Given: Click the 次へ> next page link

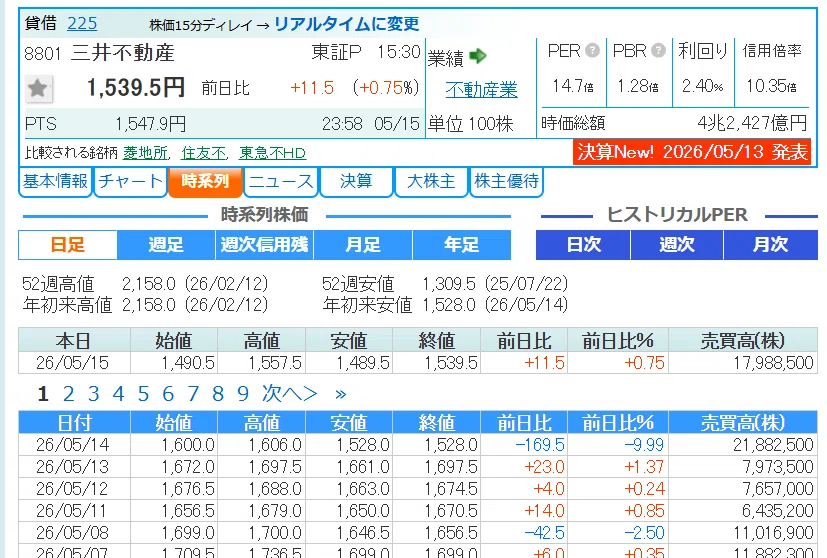Looking at the screenshot, I should pos(290,394).
